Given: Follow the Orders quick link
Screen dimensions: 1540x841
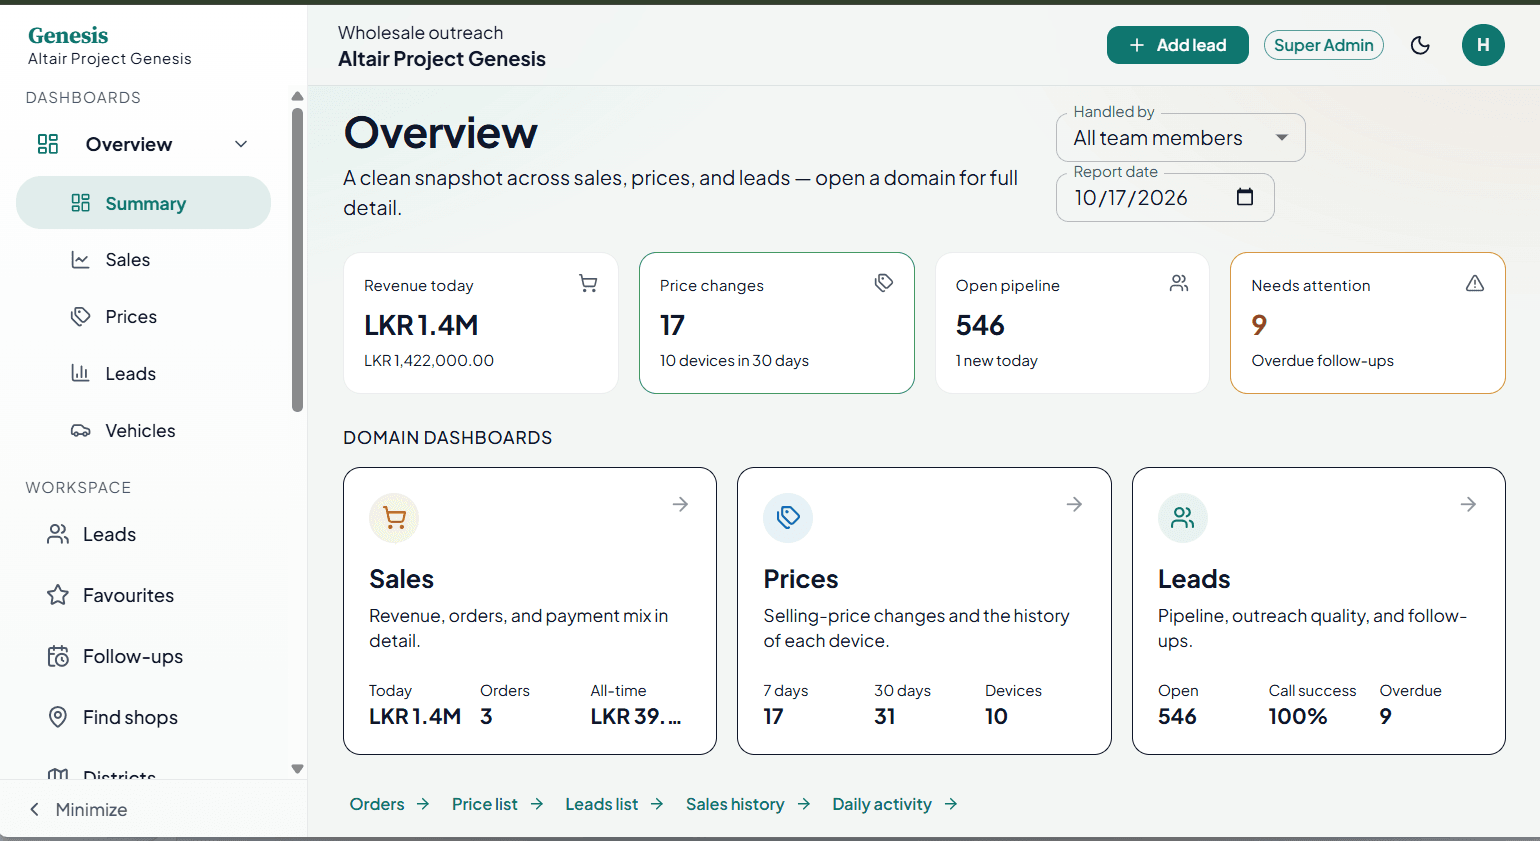Looking at the screenshot, I should click(389, 804).
